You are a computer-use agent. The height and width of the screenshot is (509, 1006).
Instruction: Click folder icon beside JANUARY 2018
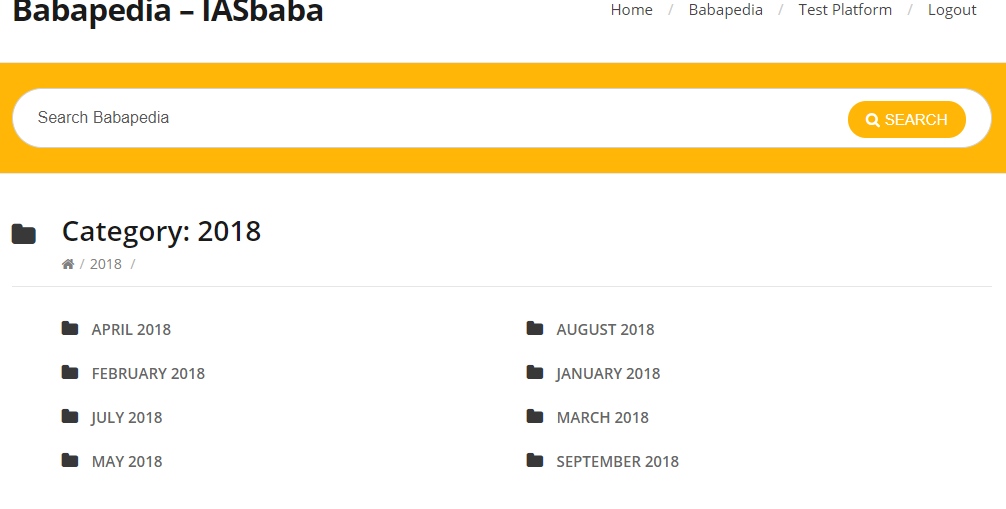(x=535, y=372)
